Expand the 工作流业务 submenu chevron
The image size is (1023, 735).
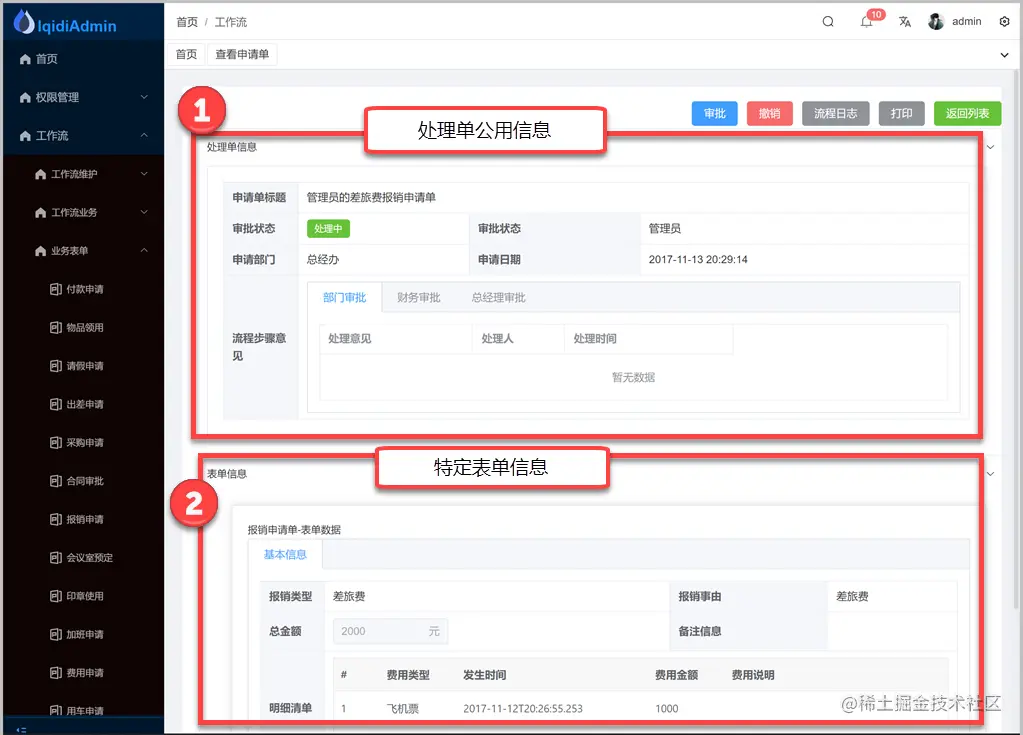click(144, 212)
